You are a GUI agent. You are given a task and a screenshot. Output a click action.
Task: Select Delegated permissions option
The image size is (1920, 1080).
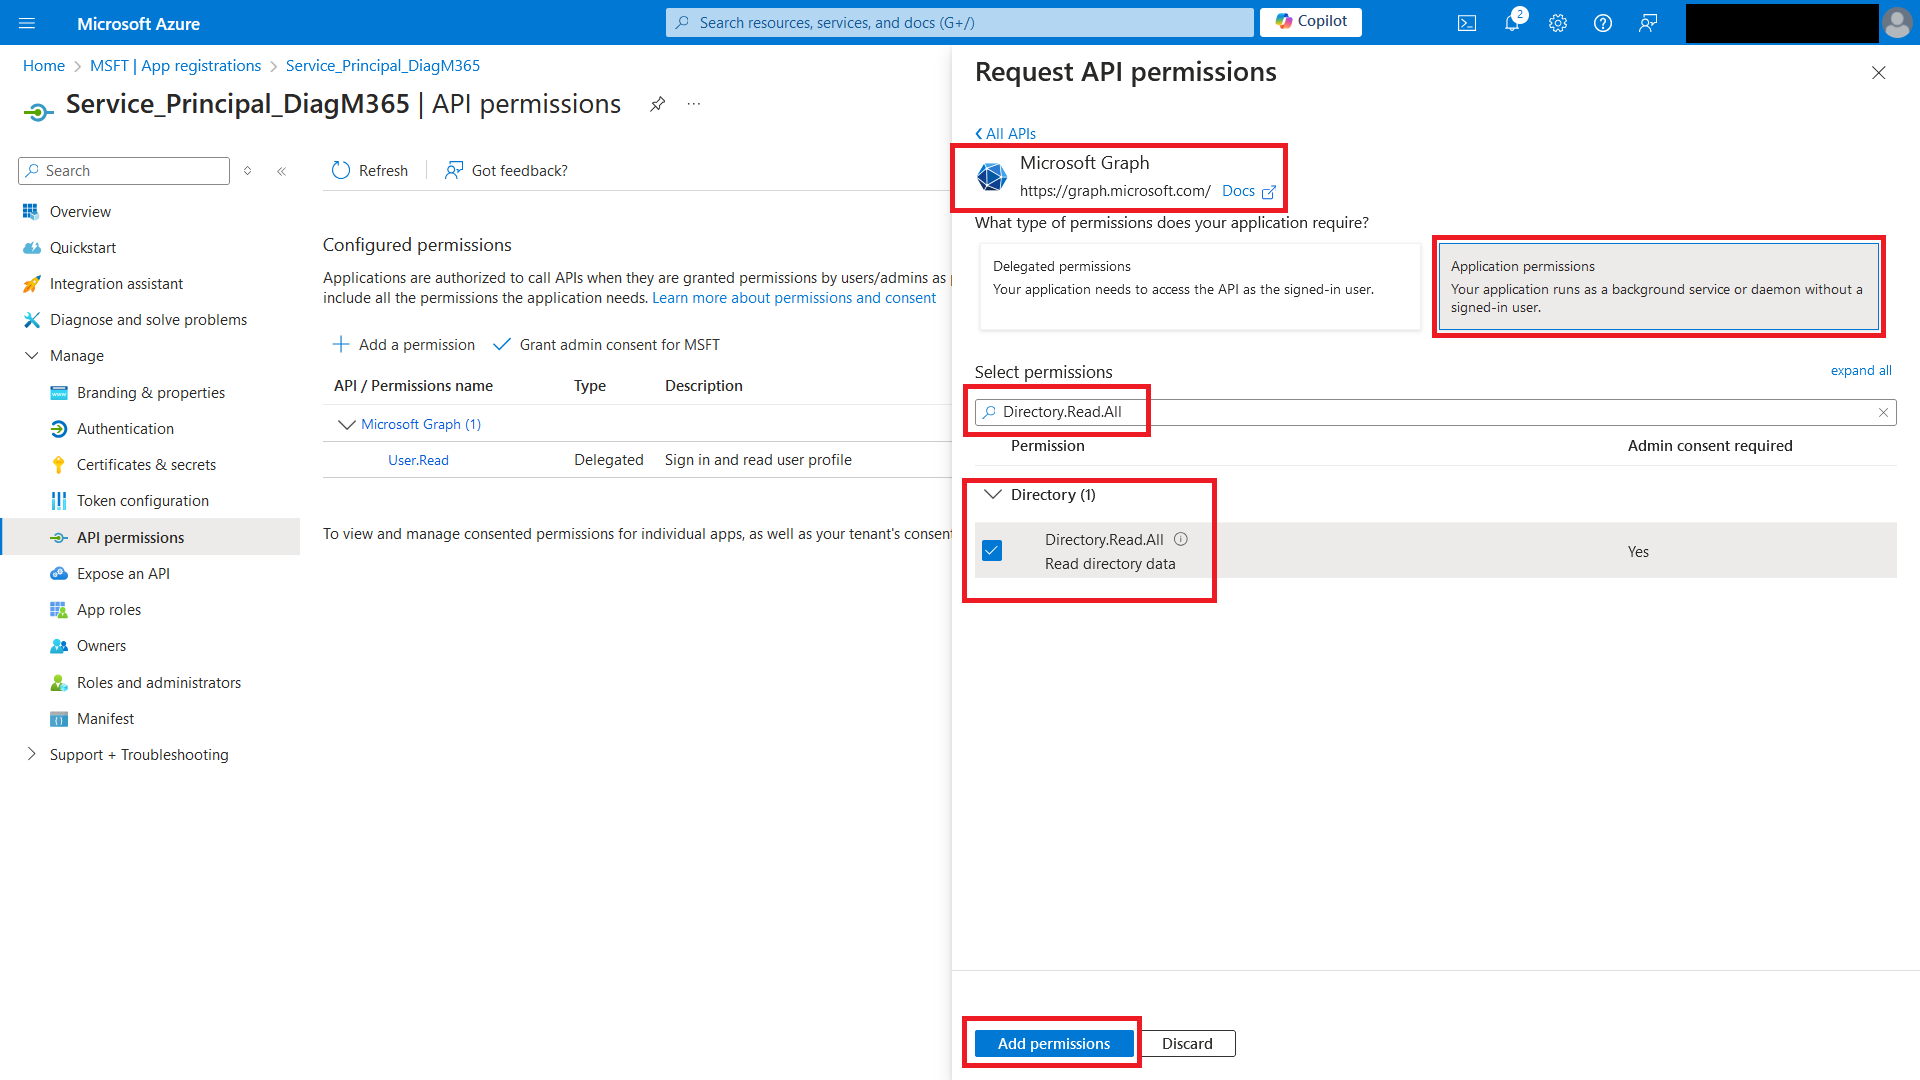1199,287
